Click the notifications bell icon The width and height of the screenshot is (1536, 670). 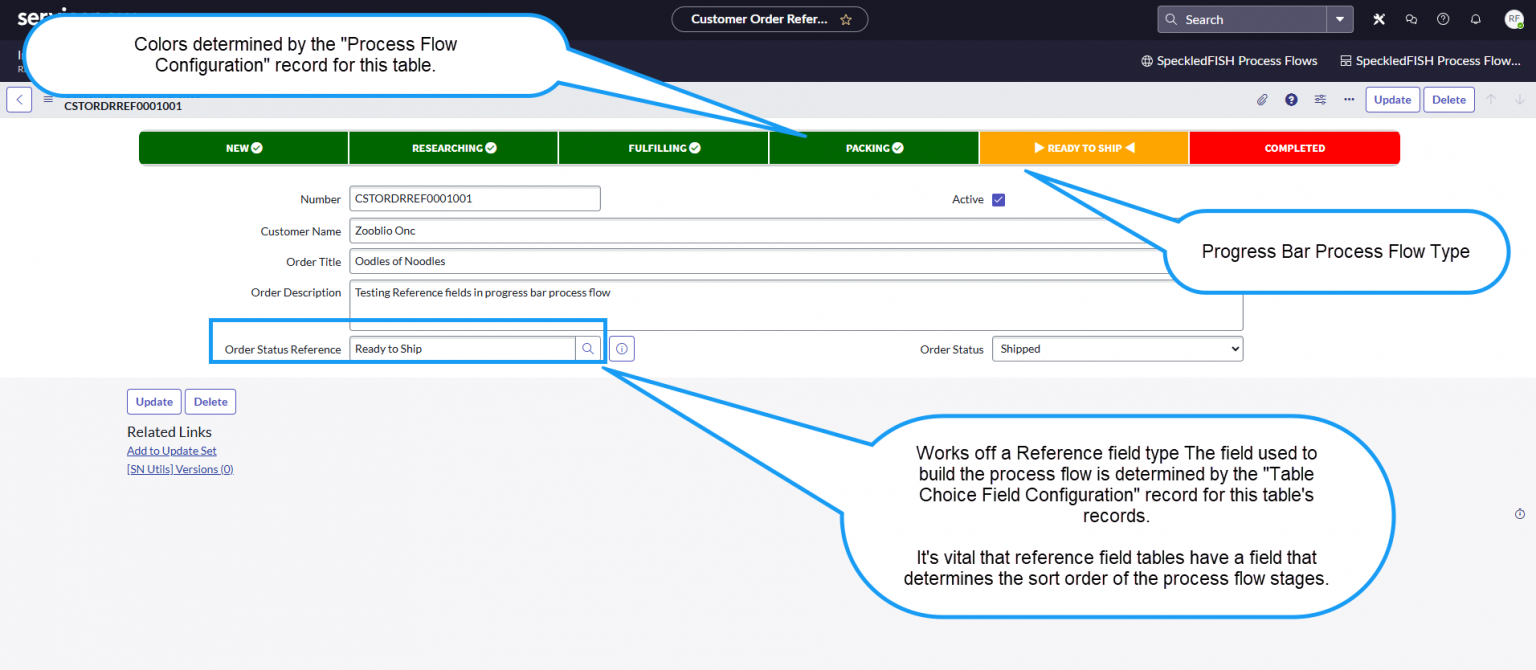[1475, 18]
